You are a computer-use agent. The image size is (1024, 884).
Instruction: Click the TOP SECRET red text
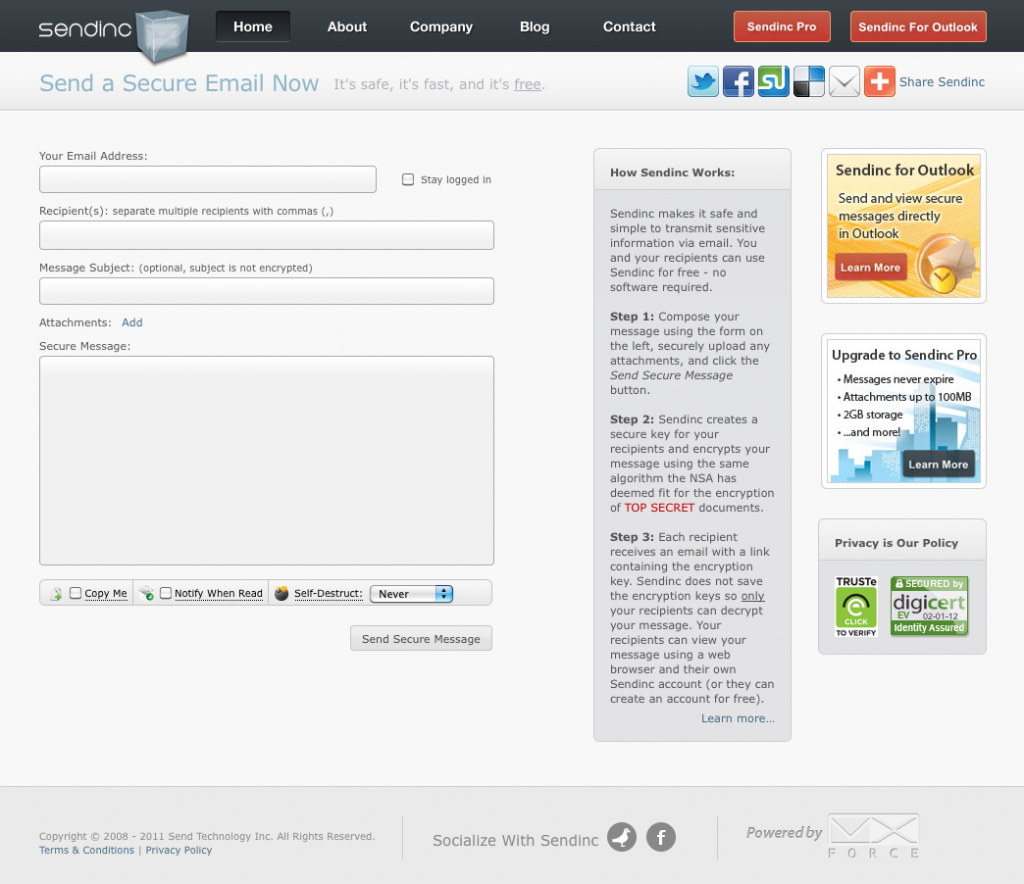tap(659, 507)
